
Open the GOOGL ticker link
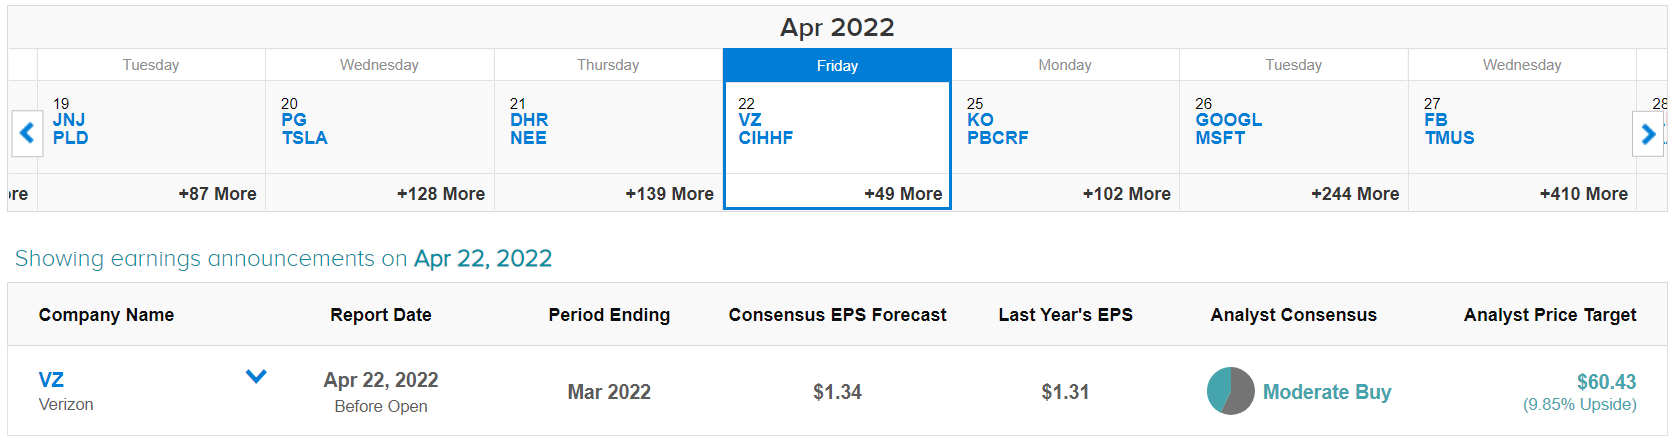pos(1228,120)
